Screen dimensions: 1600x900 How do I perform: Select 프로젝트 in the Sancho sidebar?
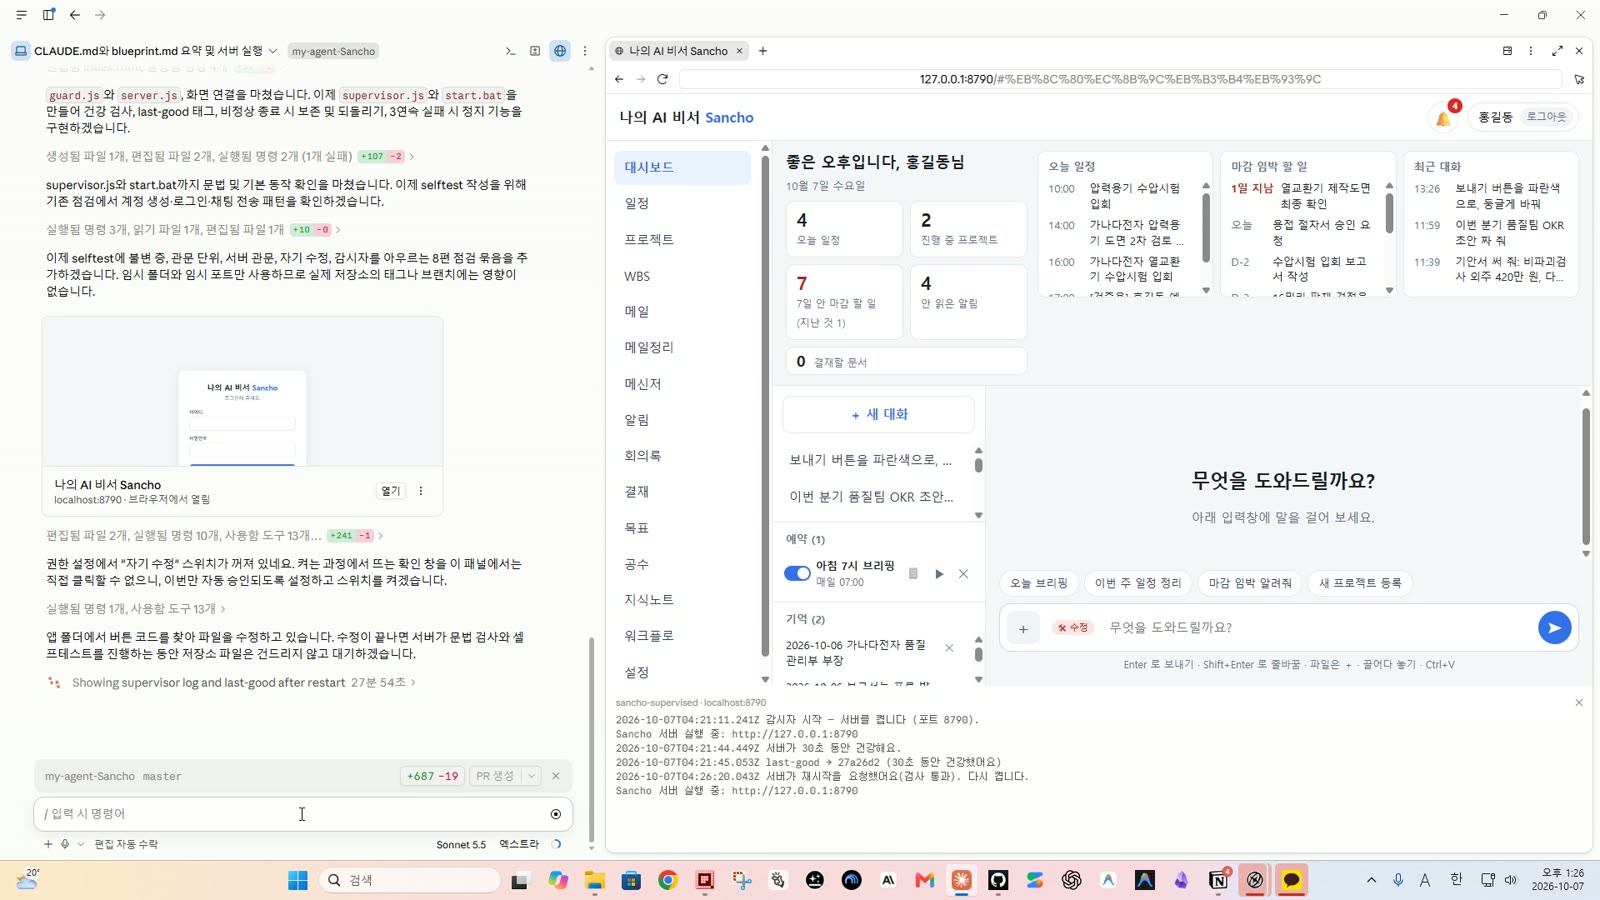pos(682,239)
